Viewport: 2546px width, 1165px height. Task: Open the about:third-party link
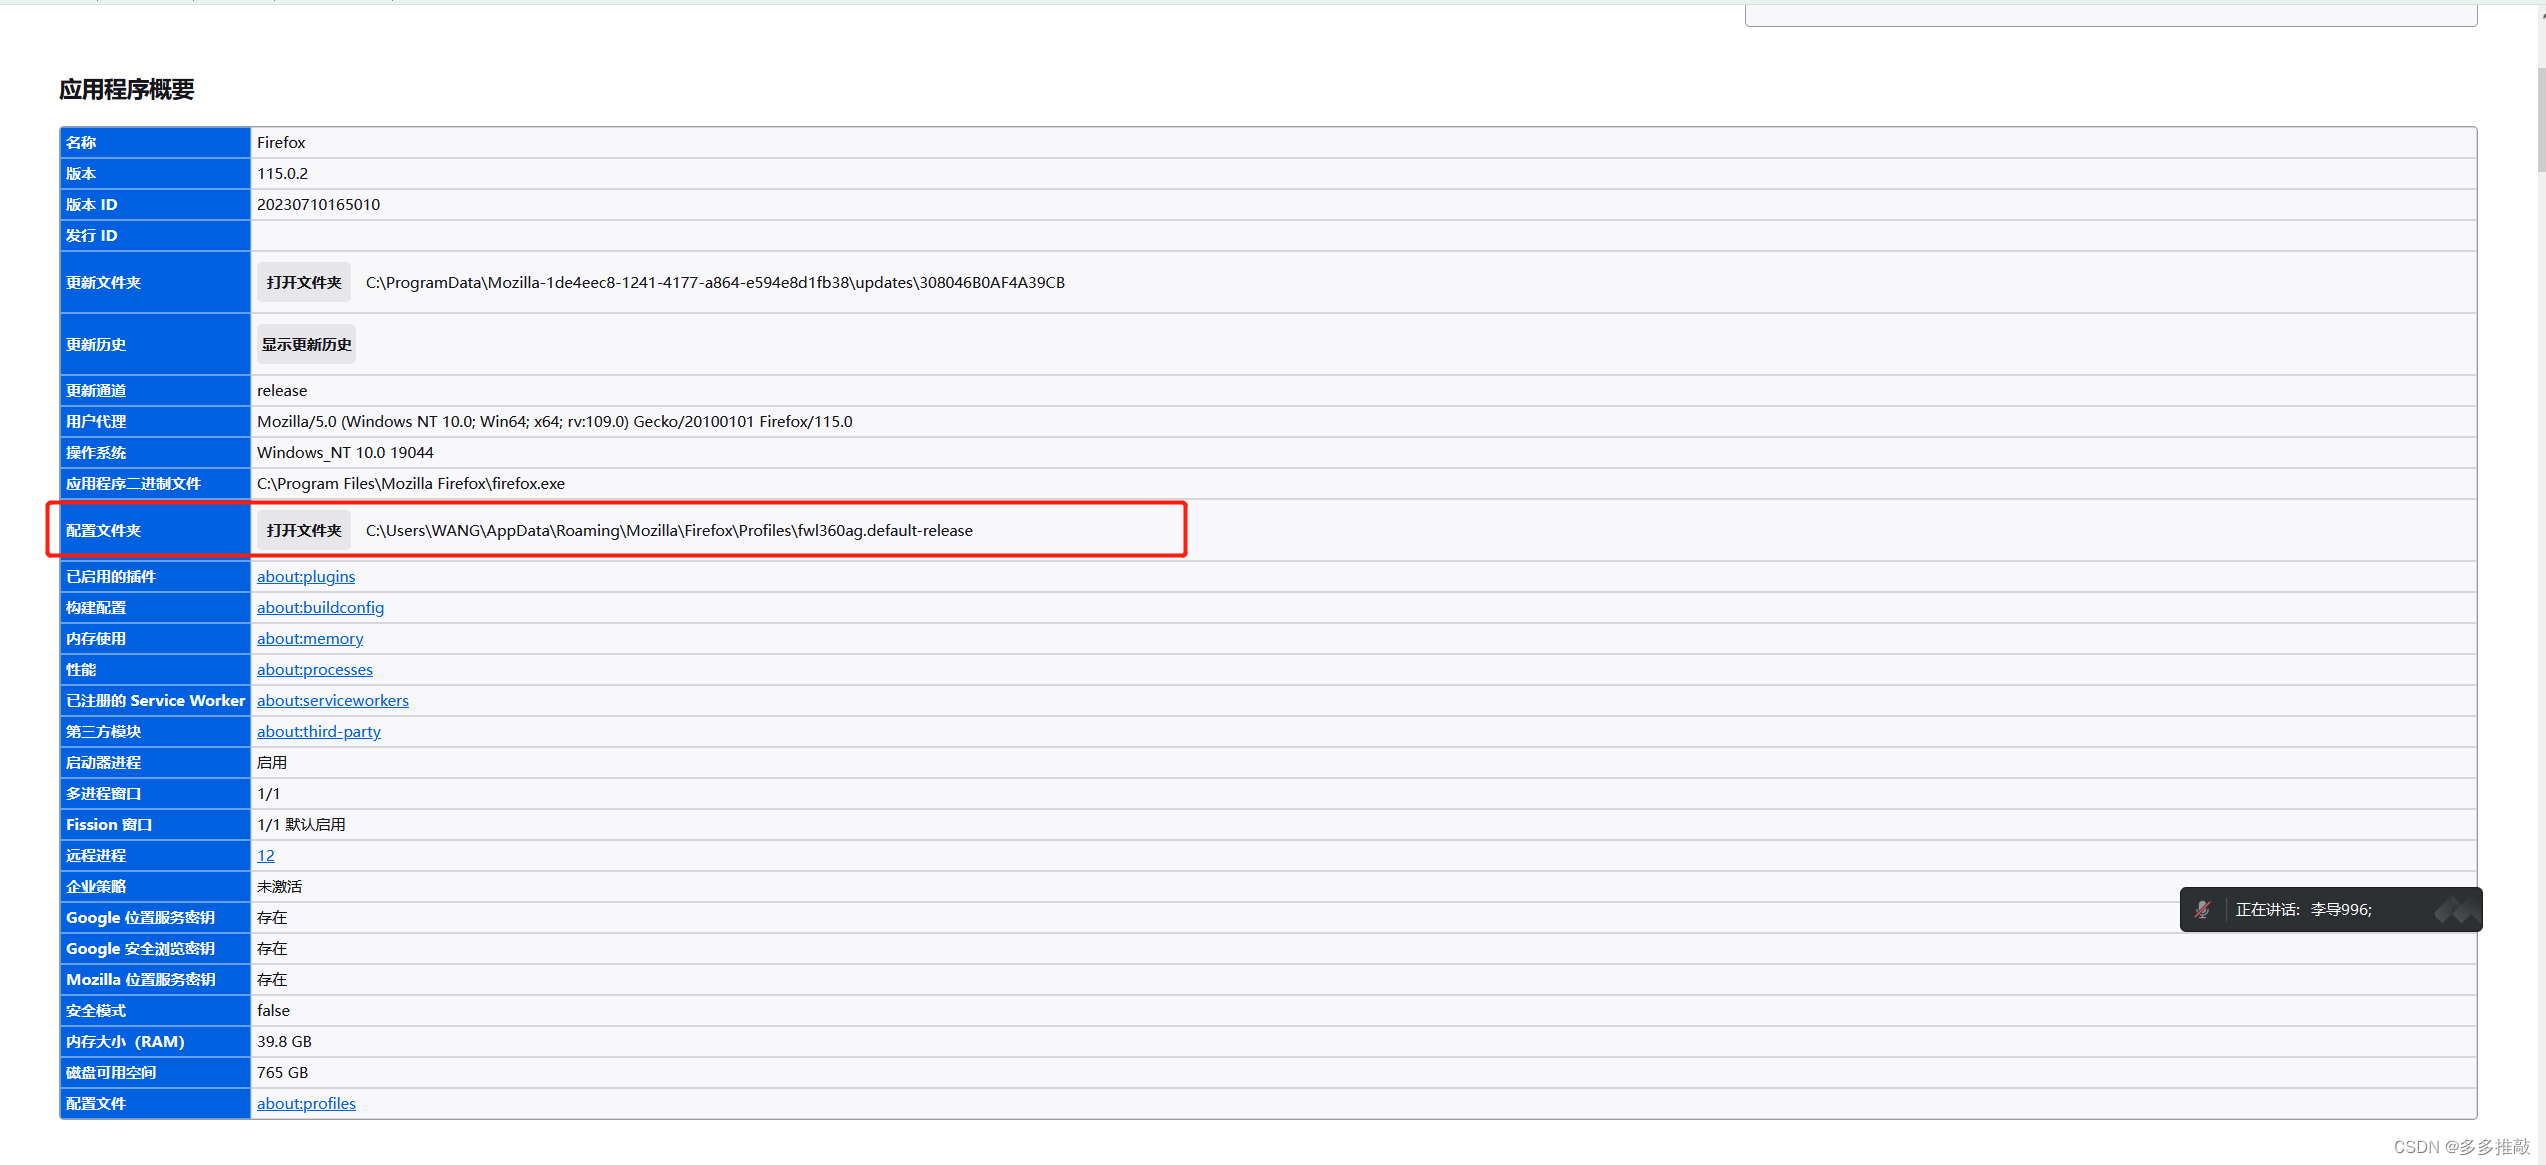[x=319, y=732]
